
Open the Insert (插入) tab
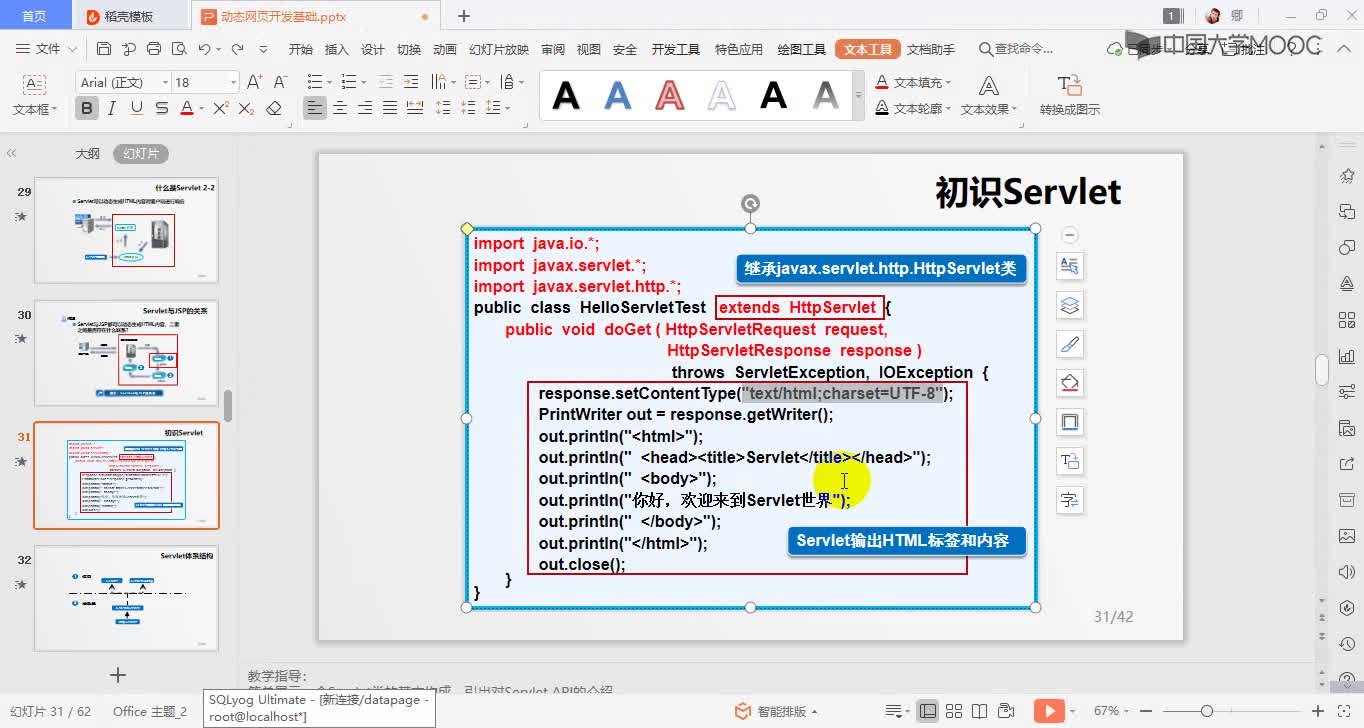337,49
